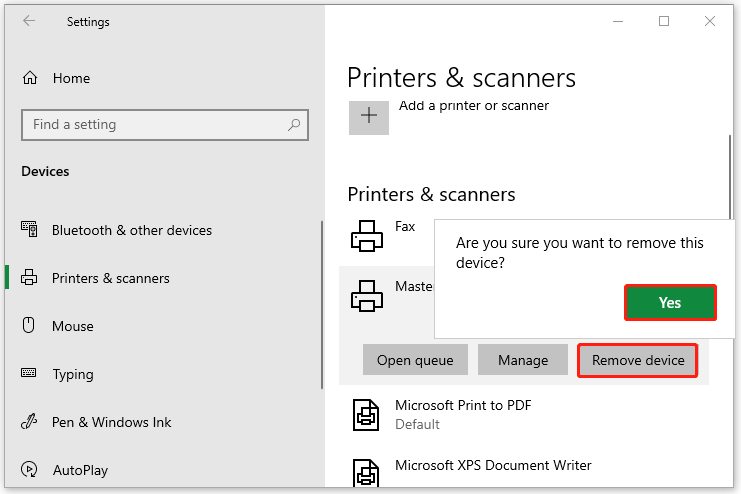
Task: Go back using the Settings back arrow
Action: click(29, 21)
